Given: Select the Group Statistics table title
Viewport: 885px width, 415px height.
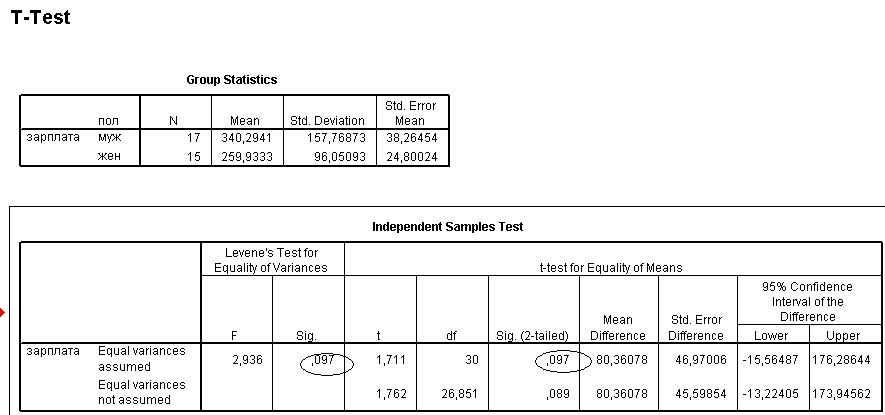Looking at the screenshot, I should [232, 79].
